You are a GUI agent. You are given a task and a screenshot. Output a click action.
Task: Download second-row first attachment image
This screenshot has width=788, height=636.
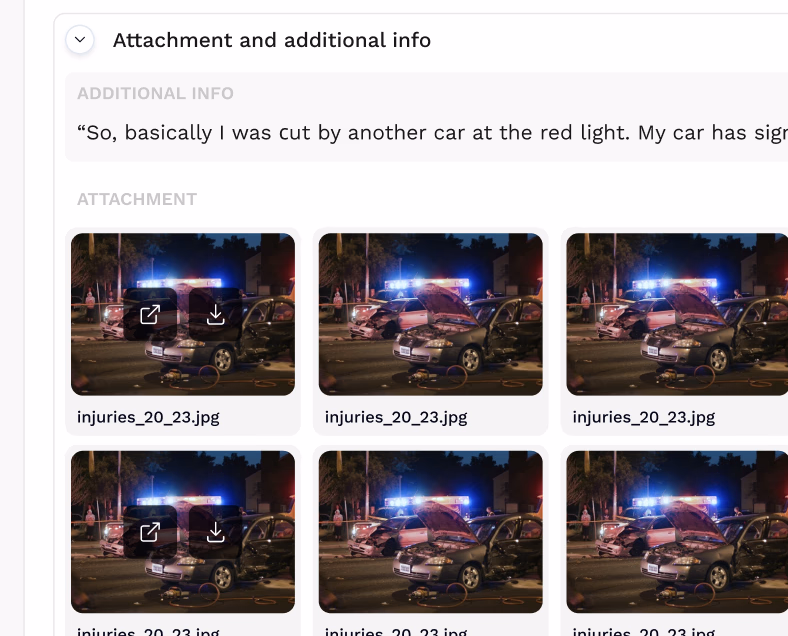pyautogui.click(x=216, y=532)
